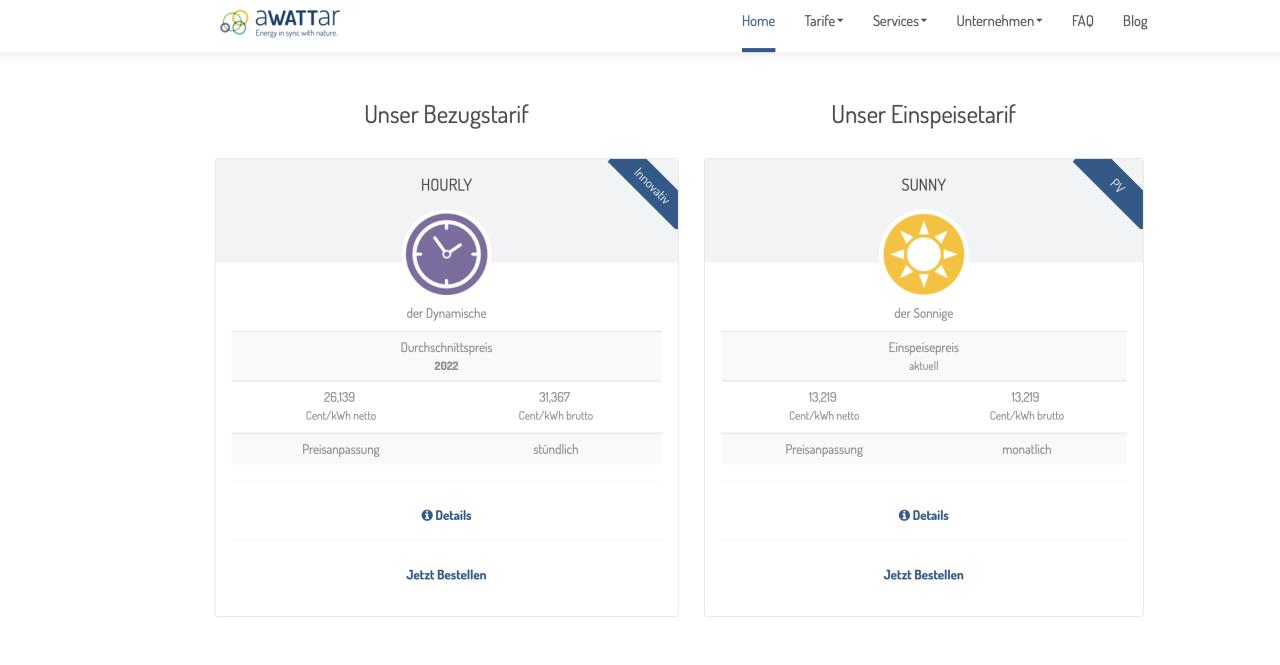1280x665 pixels.
Task: Click info icon beside SUNNY Details
Action: coord(904,515)
